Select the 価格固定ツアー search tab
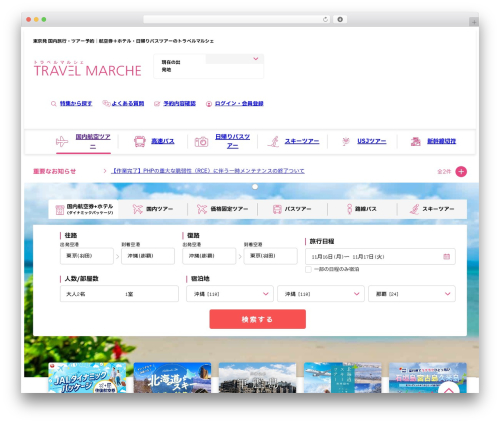This screenshot has width=500, height=423. tap(222, 209)
